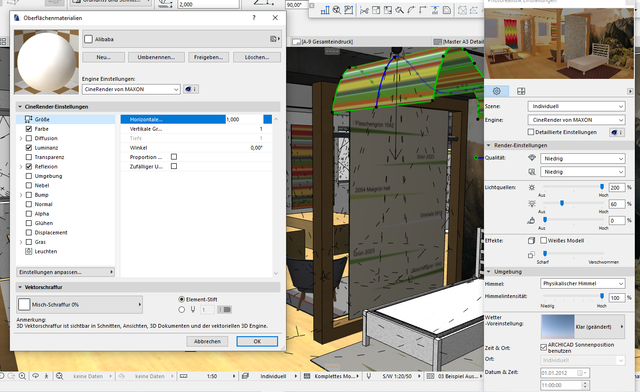Click the pen number icon beside field 1
Screen dimensions: 640x392
point(193,310)
